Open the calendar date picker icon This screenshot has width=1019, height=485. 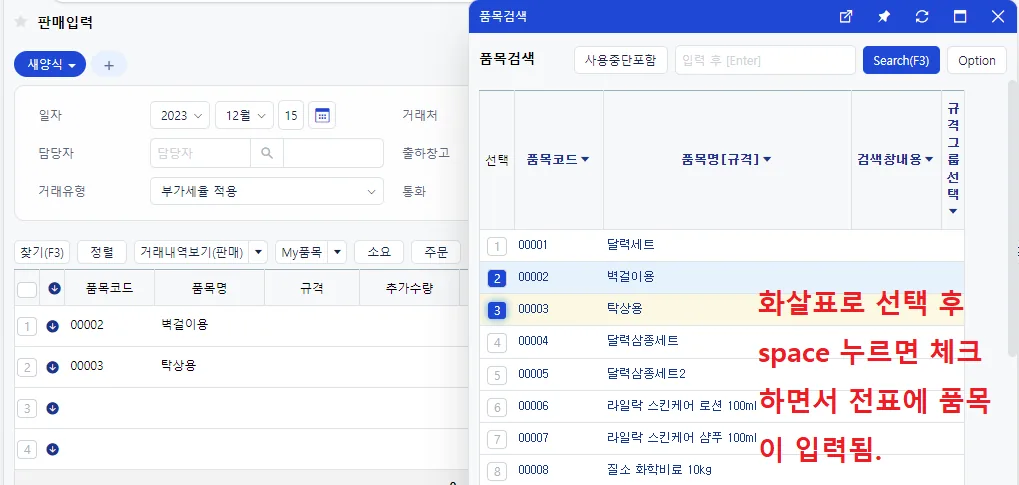click(x=322, y=116)
